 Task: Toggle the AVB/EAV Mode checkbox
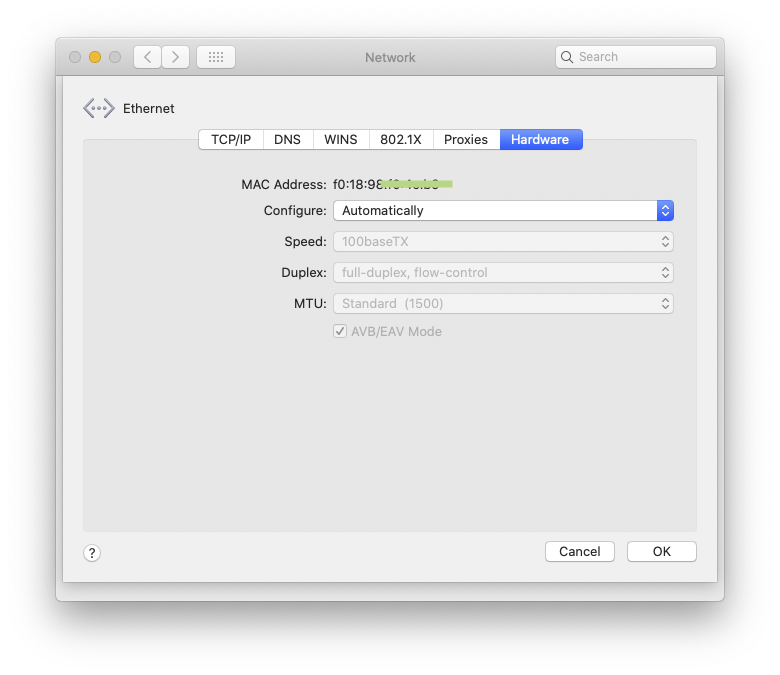pyautogui.click(x=340, y=331)
